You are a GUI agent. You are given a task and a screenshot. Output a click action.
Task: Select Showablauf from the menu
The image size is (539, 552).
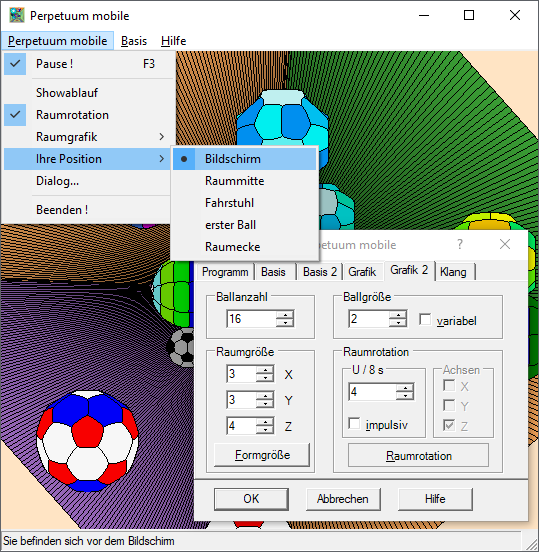(89, 93)
